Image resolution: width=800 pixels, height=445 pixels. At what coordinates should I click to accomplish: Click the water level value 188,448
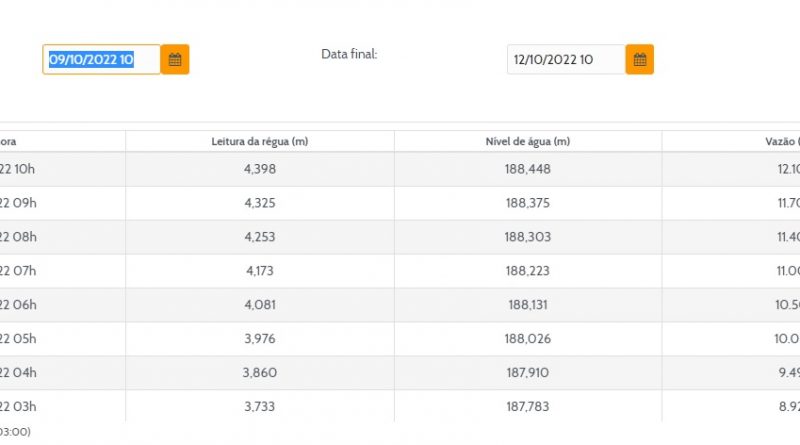point(528,169)
